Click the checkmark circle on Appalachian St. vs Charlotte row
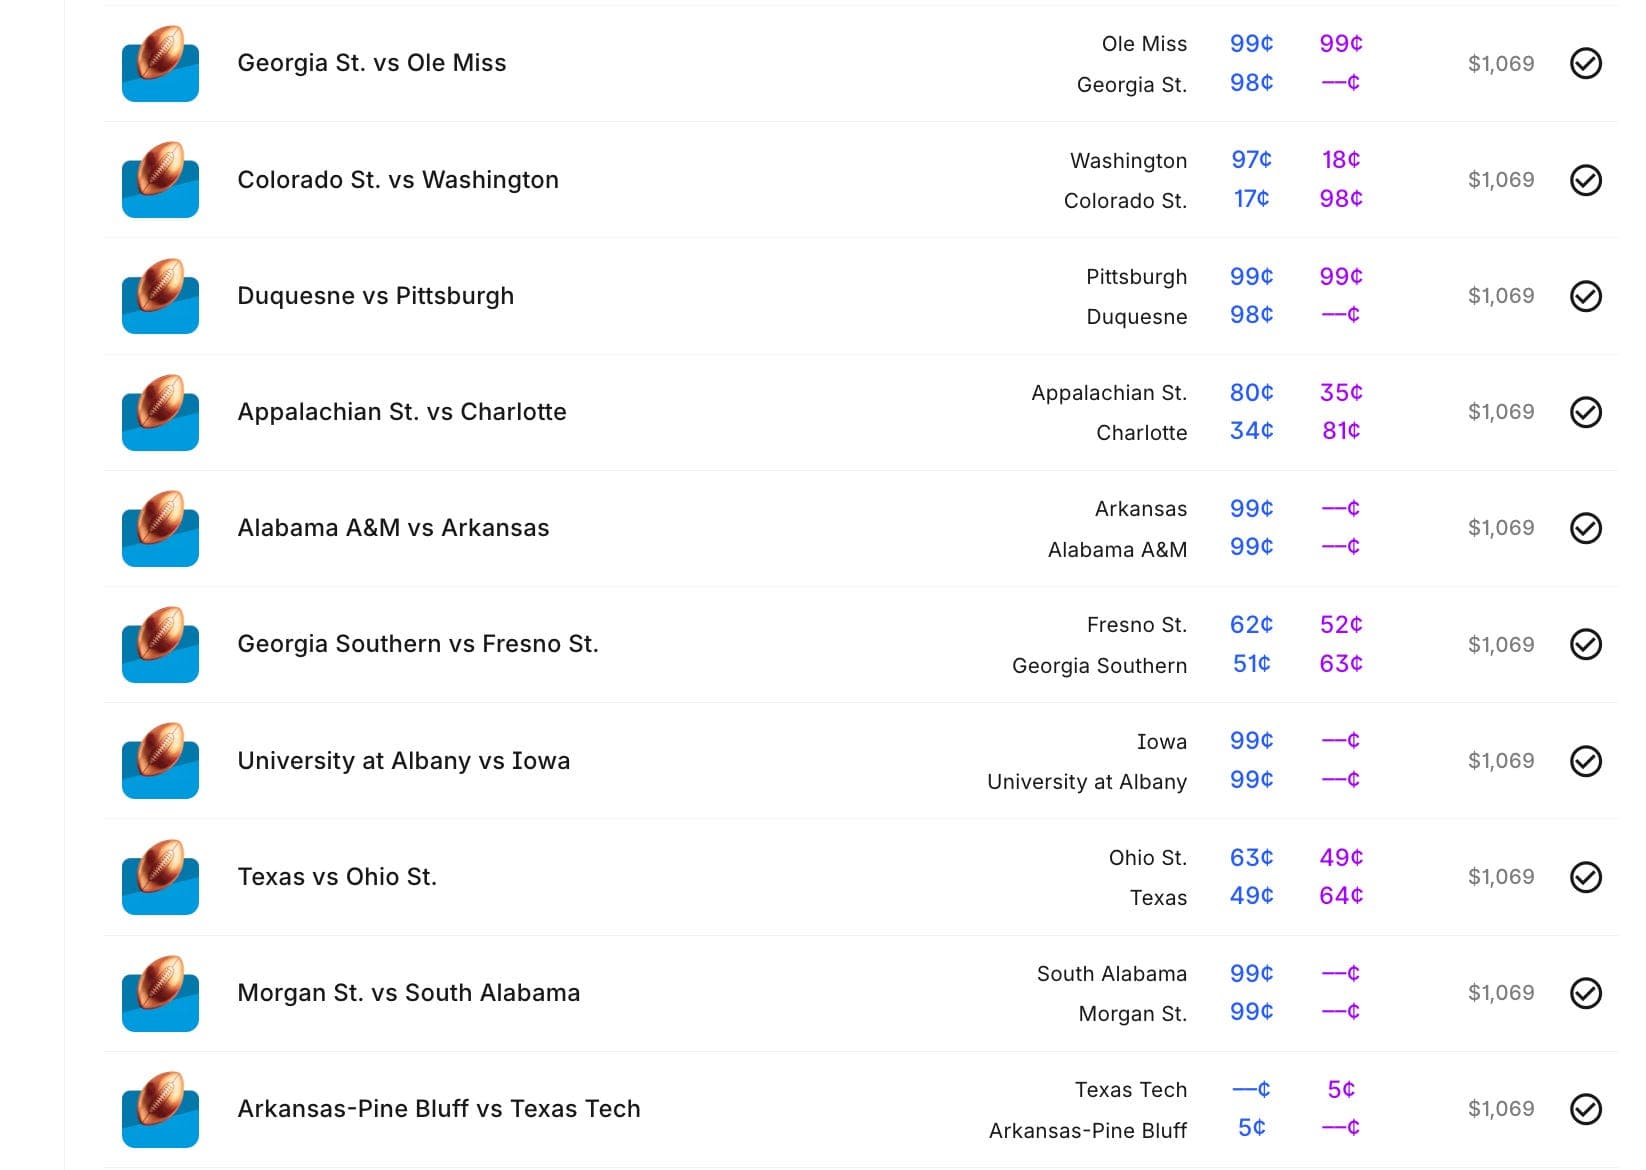Viewport: 1646px width, 1170px height. tap(1585, 412)
